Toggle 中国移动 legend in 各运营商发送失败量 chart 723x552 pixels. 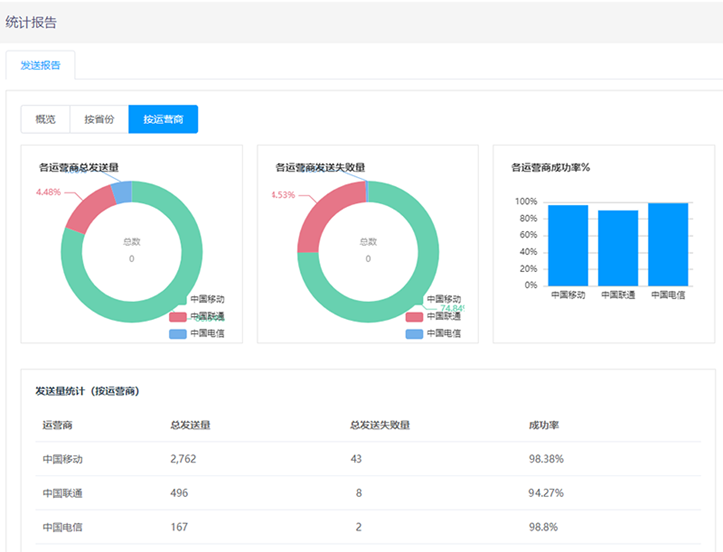coord(444,299)
